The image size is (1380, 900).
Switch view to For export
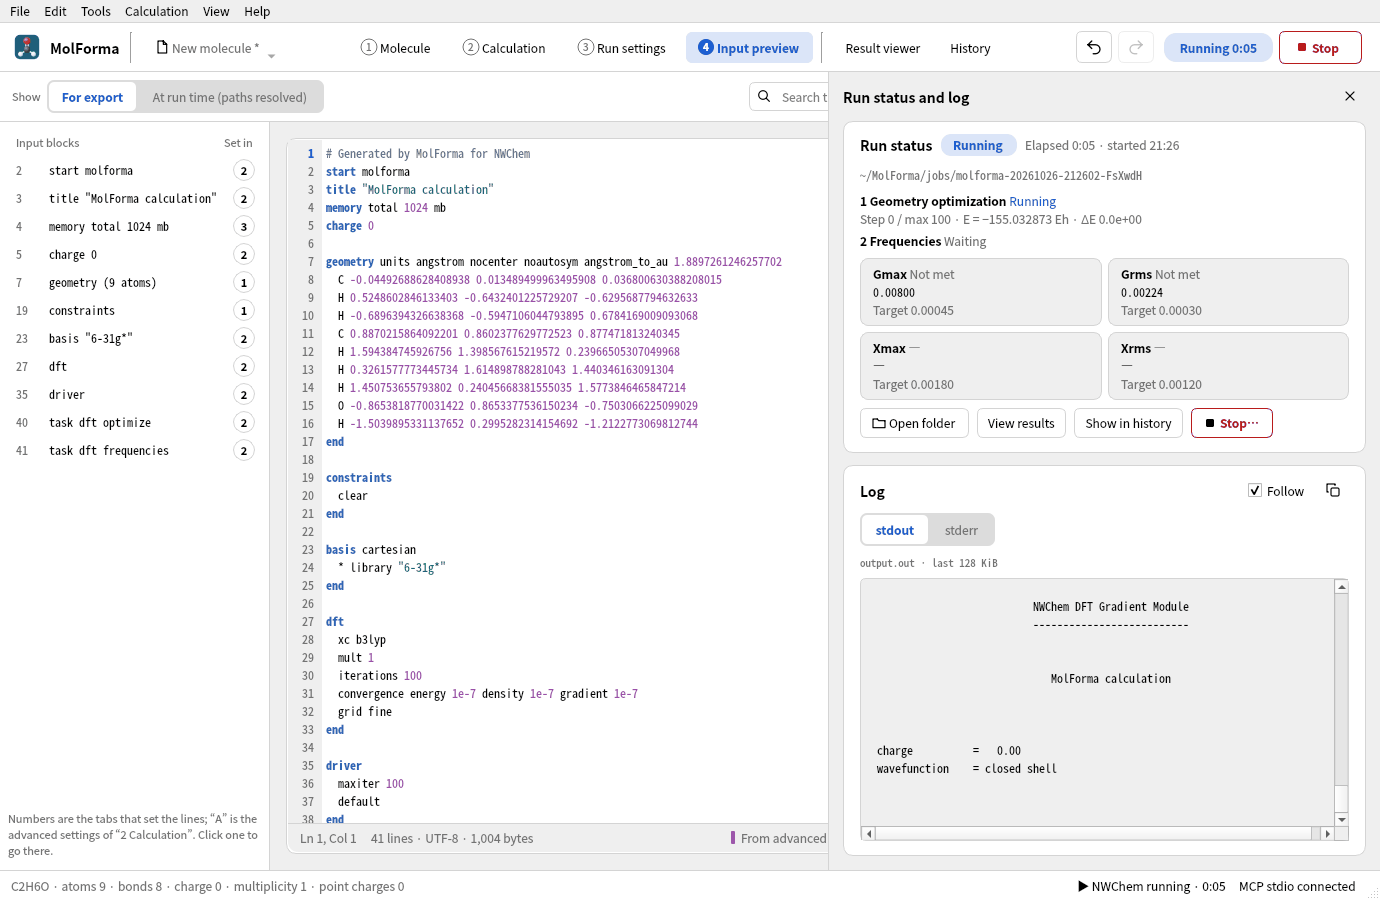[92, 97]
